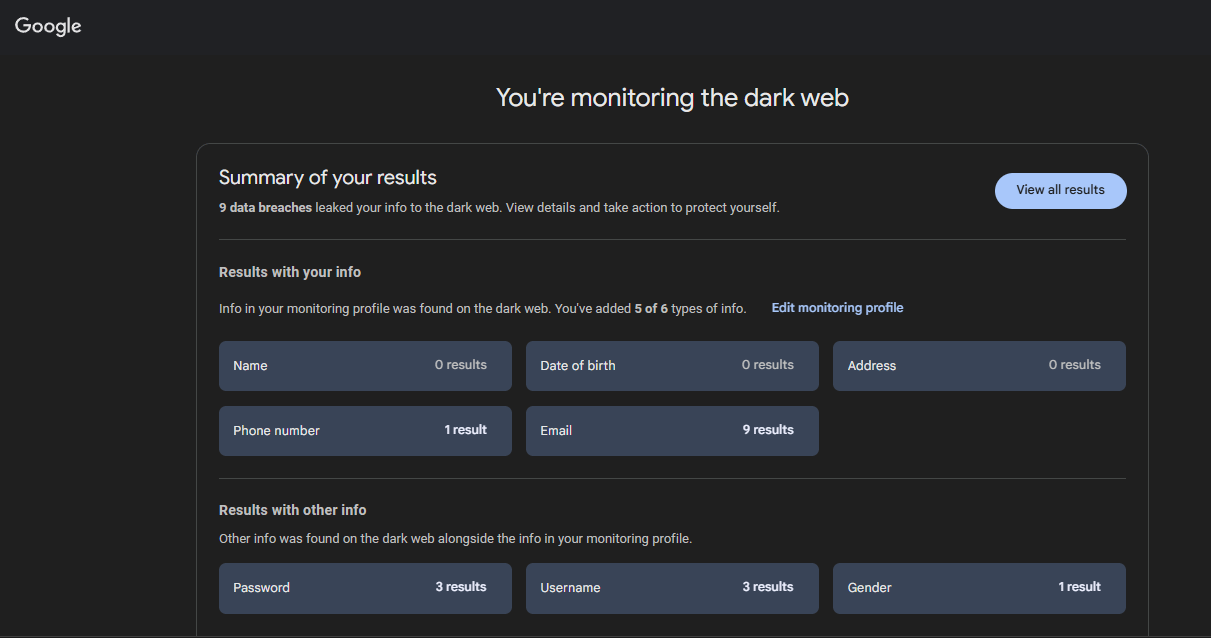
Task: Open the Username results card
Action: (x=672, y=588)
